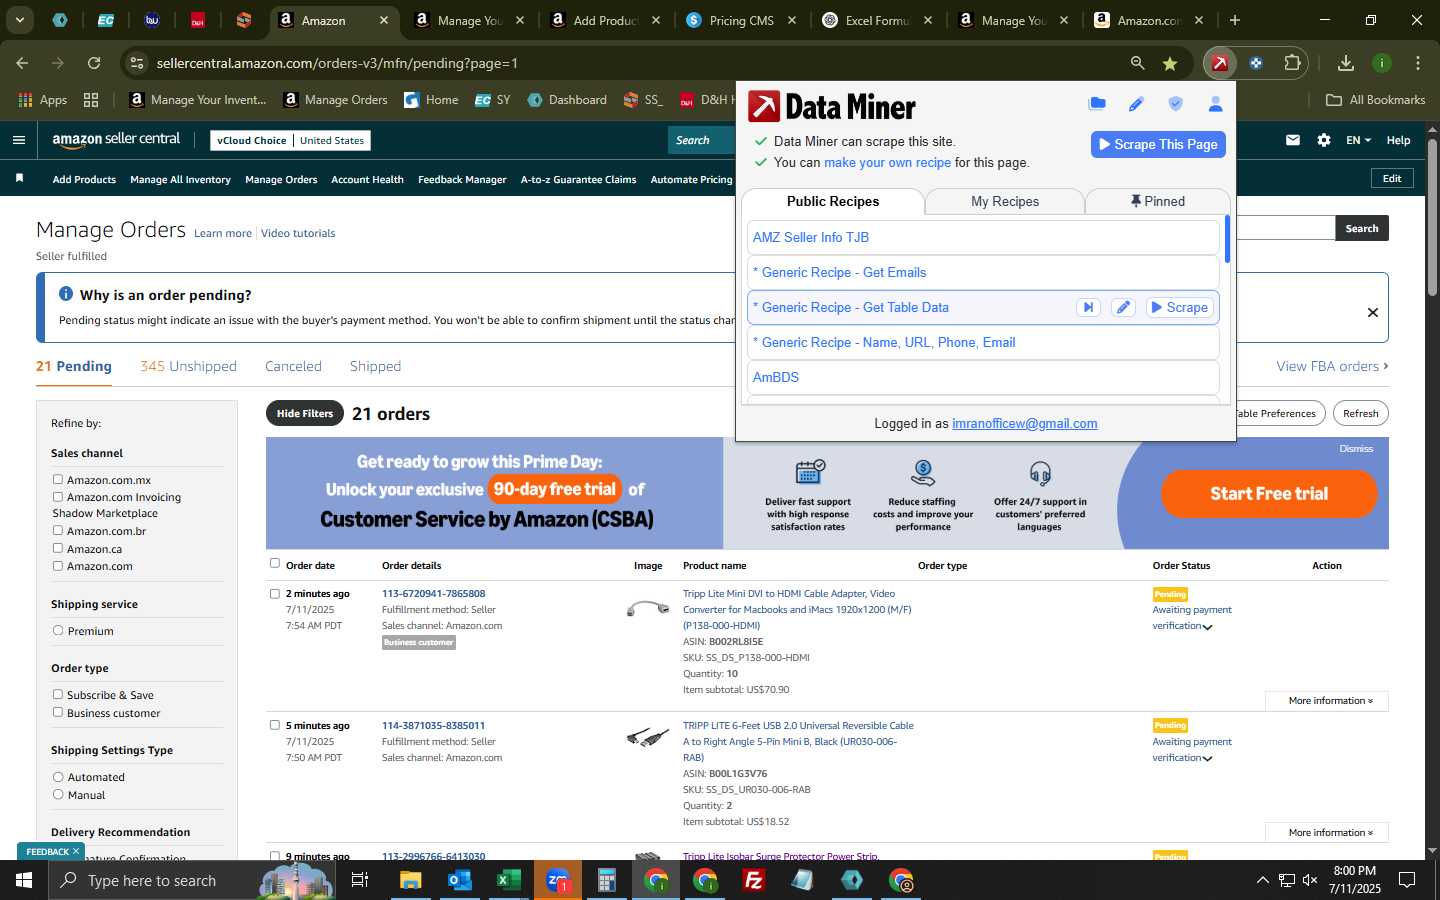Open File Explorer from the taskbar
This screenshot has height=900, width=1440.
point(411,880)
